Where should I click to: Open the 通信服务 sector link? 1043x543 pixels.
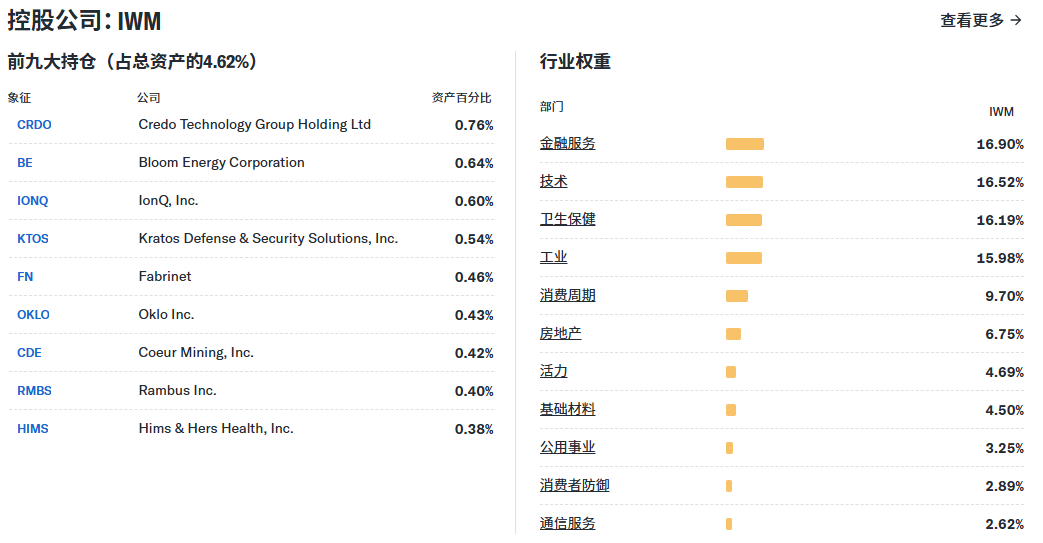[567, 524]
